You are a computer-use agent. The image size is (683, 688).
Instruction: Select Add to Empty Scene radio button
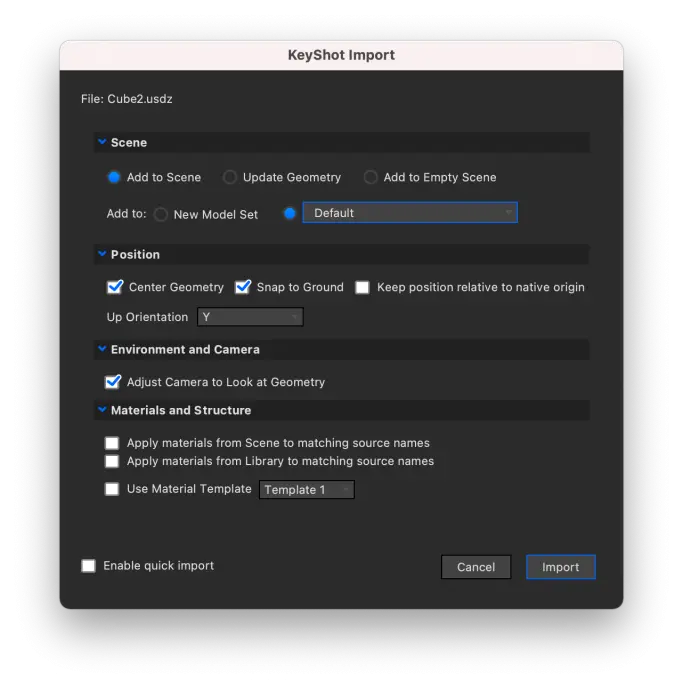pos(370,177)
